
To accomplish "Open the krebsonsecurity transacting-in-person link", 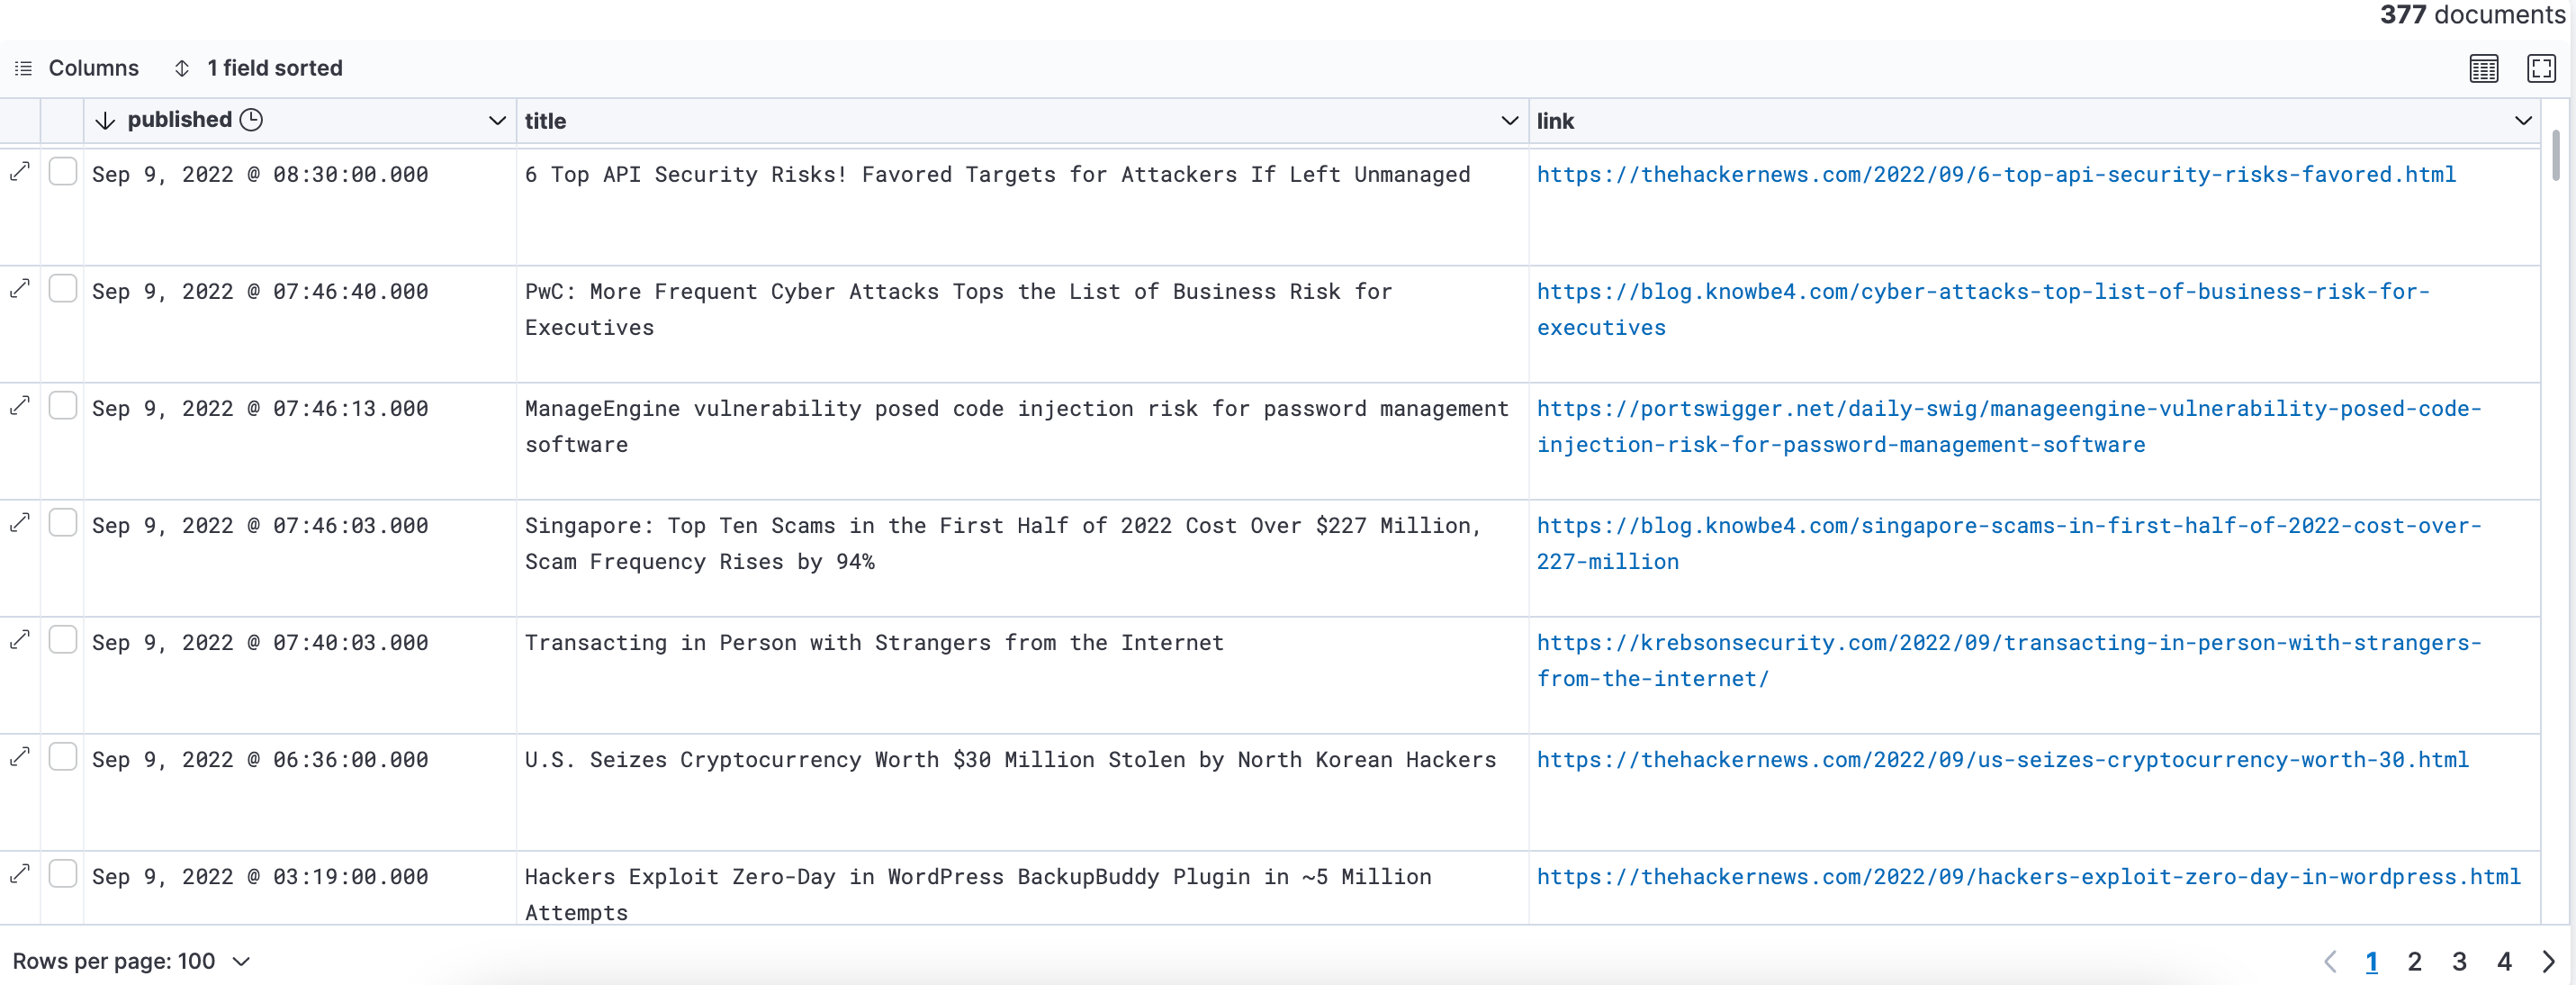I will 2009,661.
